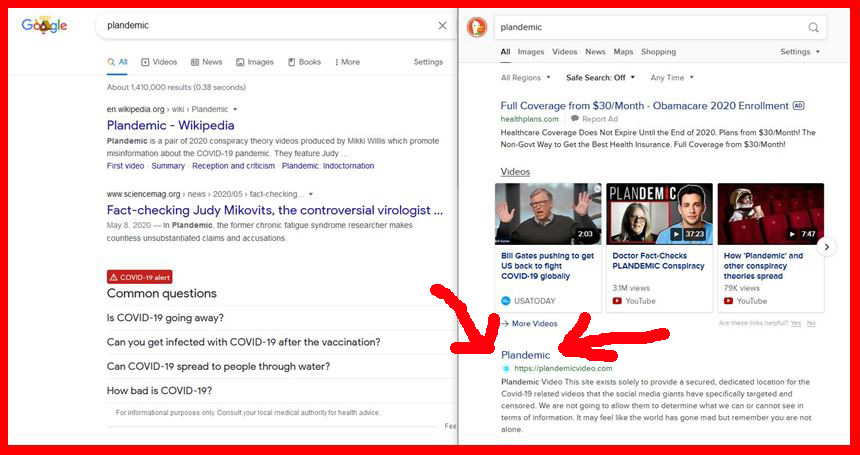Open Google's More search options menu
The height and width of the screenshot is (455, 860).
[x=347, y=62]
